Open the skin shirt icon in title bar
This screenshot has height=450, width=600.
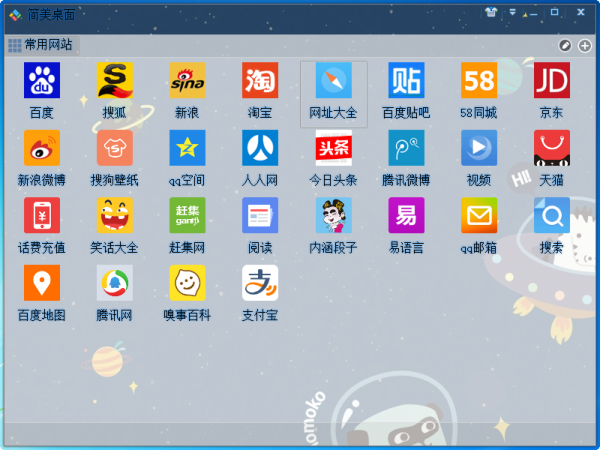[x=491, y=12]
